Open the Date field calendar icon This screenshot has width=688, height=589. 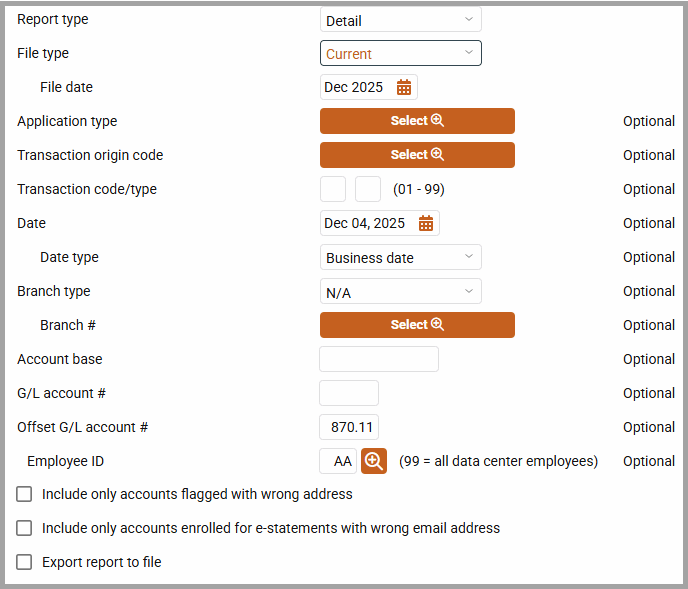(x=426, y=224)
